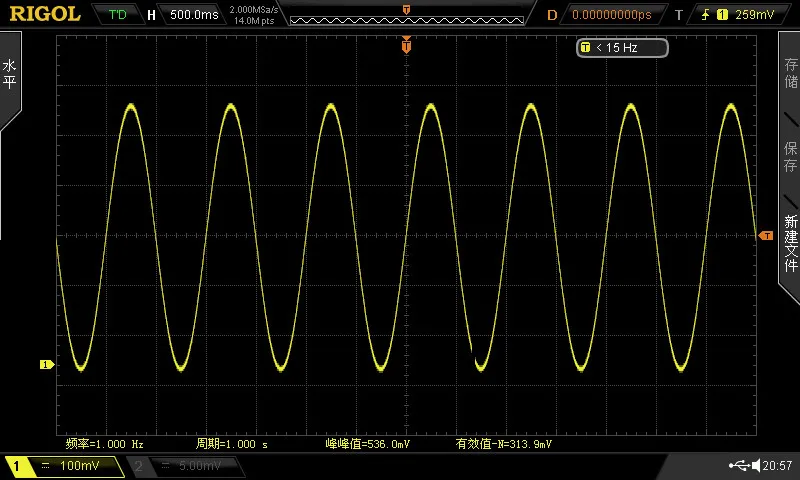Click the T trigger label in top bar
The image size is (800, 480).
pos(679,15)
